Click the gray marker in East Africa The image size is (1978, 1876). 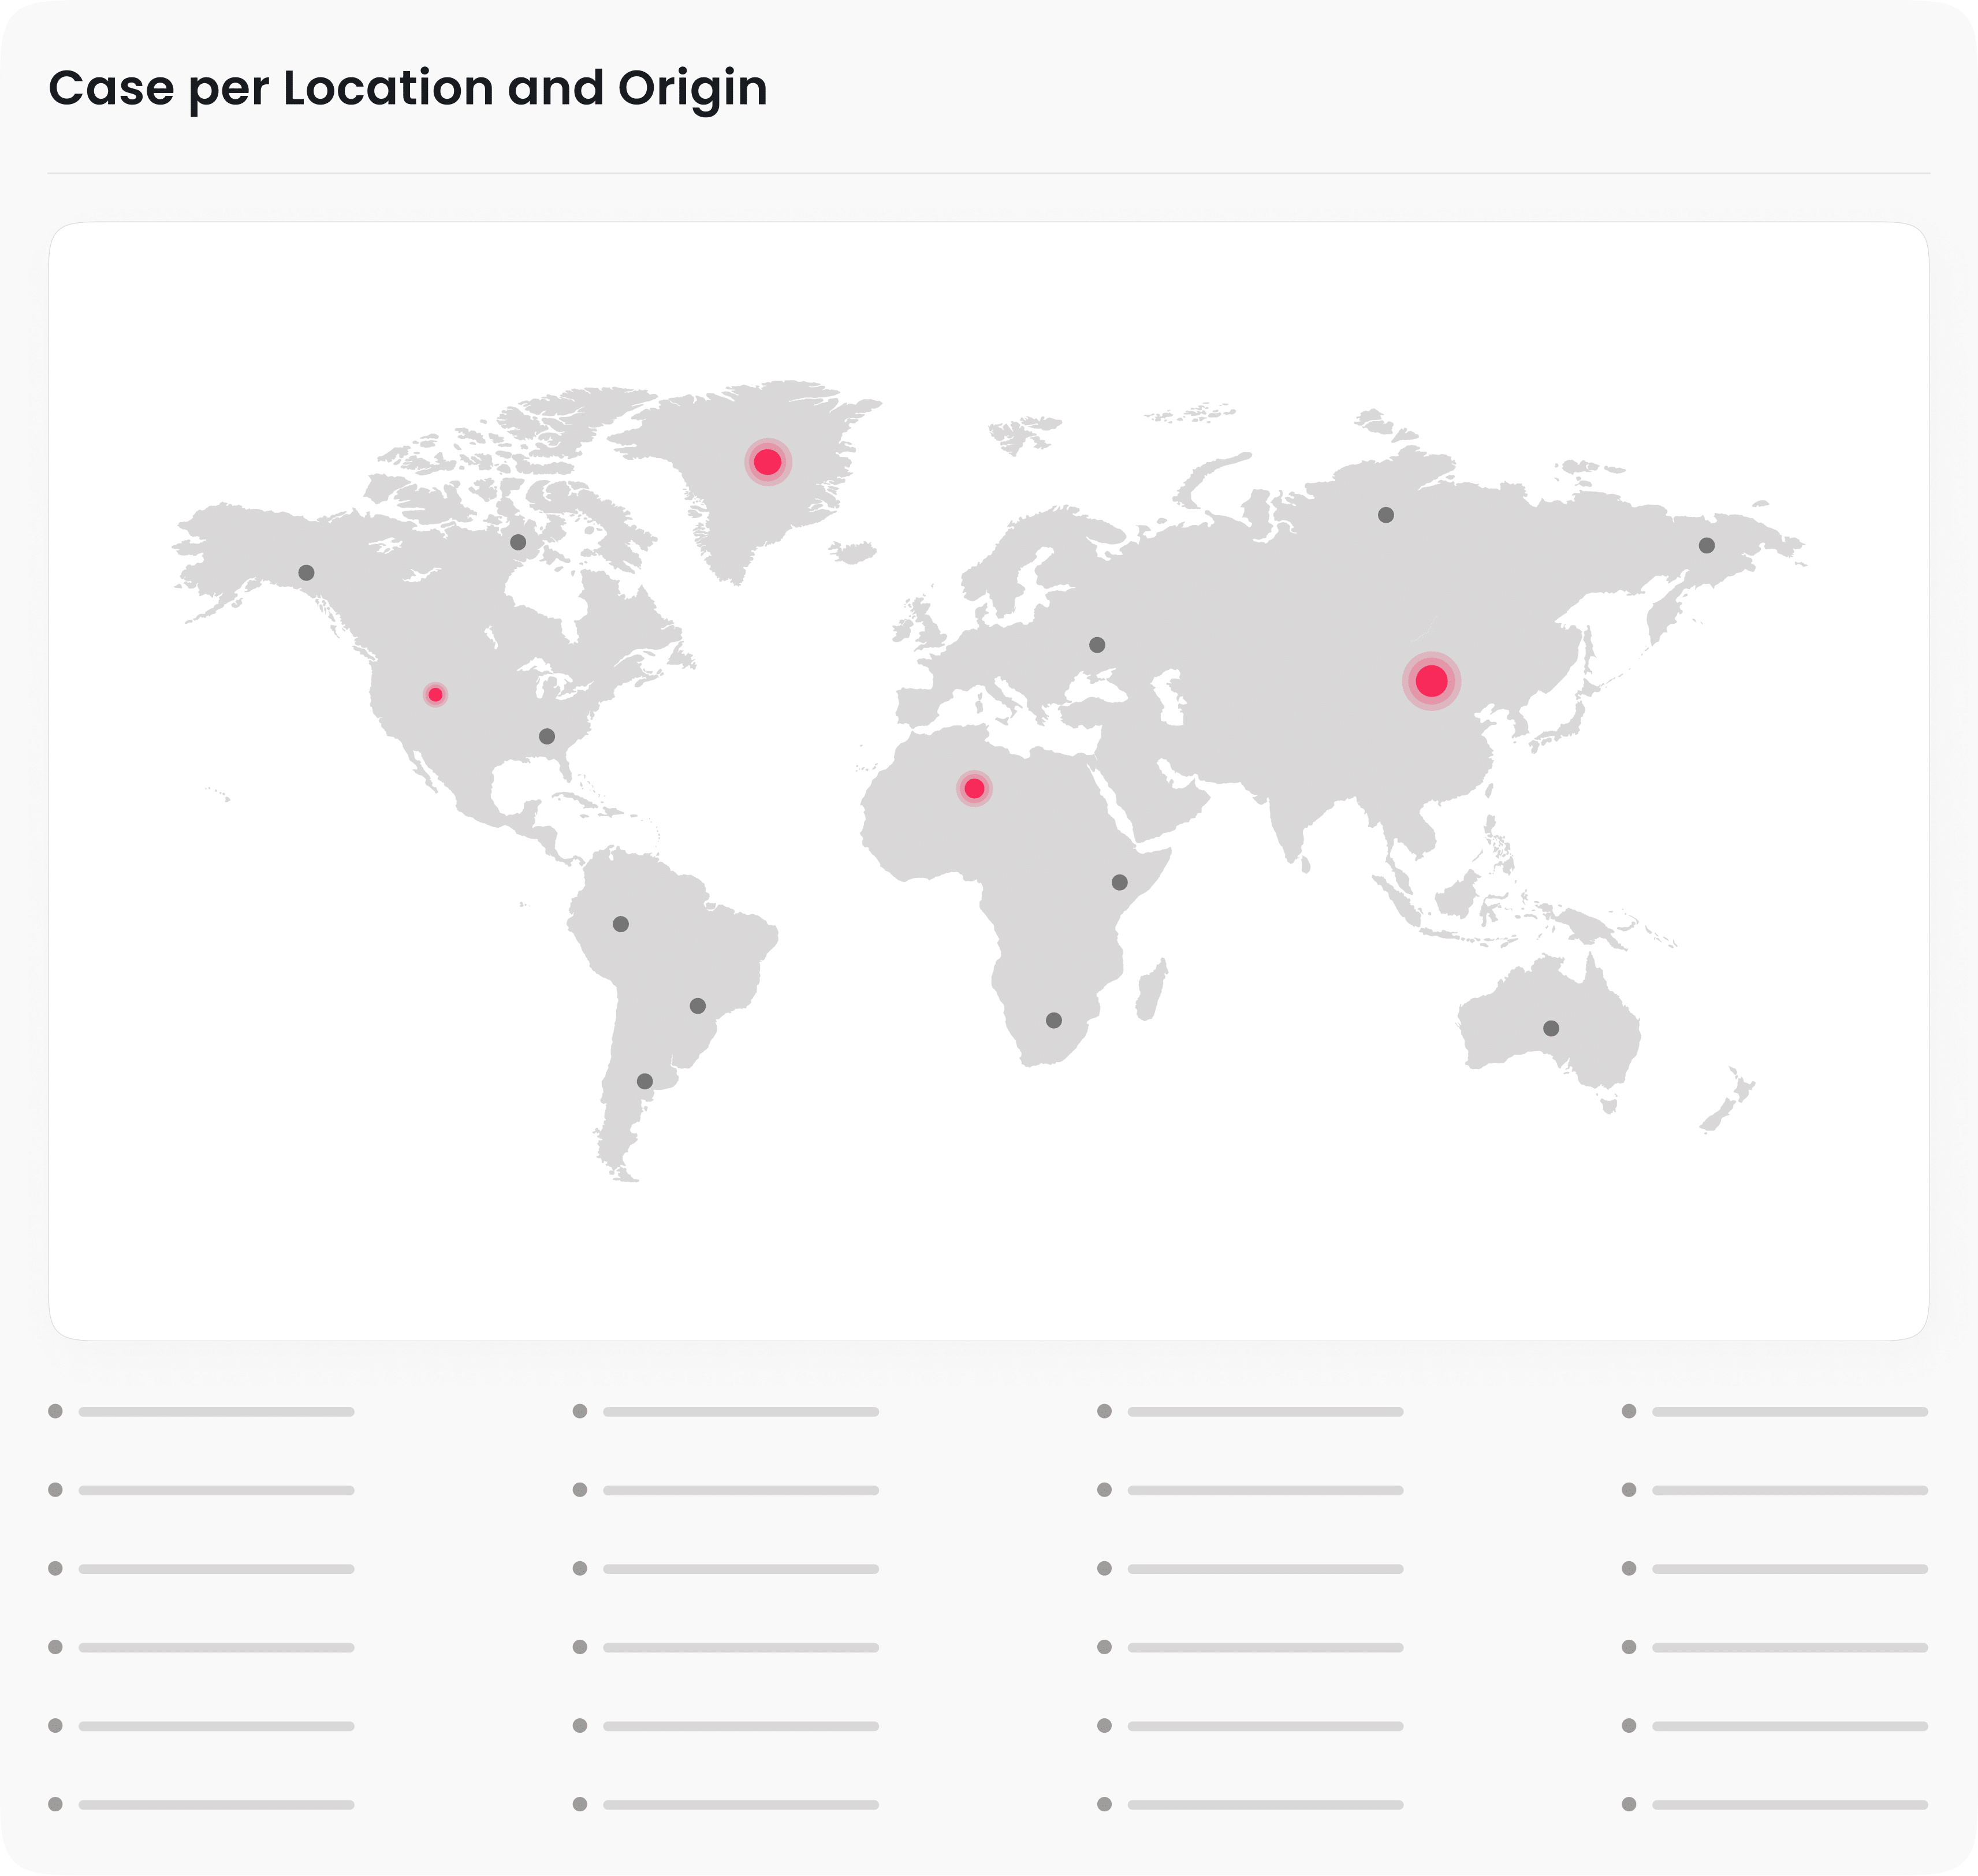pyautogui.click(x=1120, y=882)
